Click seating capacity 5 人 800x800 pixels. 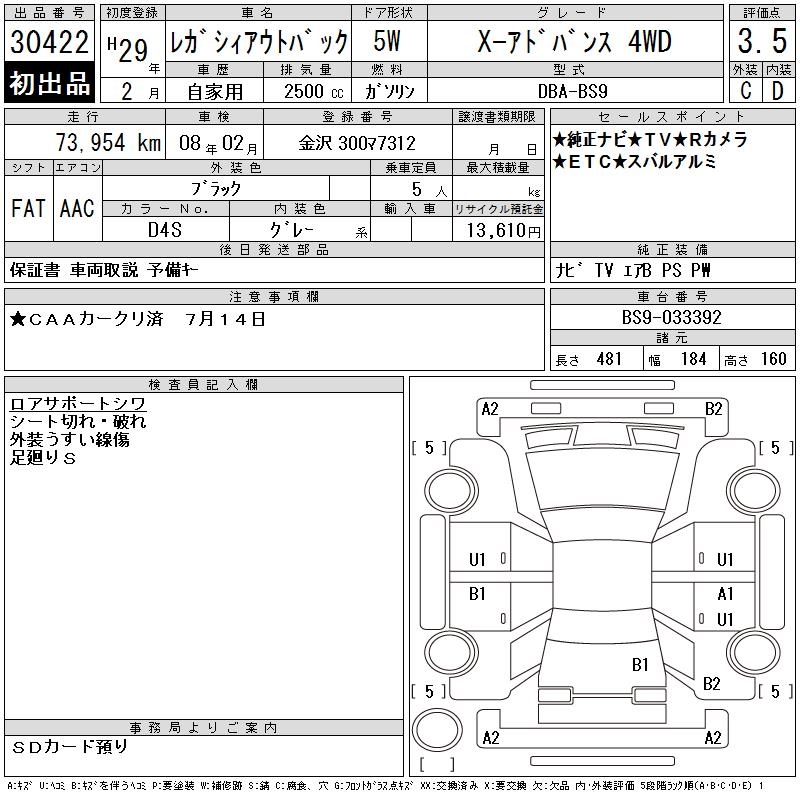click(x=429, y=190)
